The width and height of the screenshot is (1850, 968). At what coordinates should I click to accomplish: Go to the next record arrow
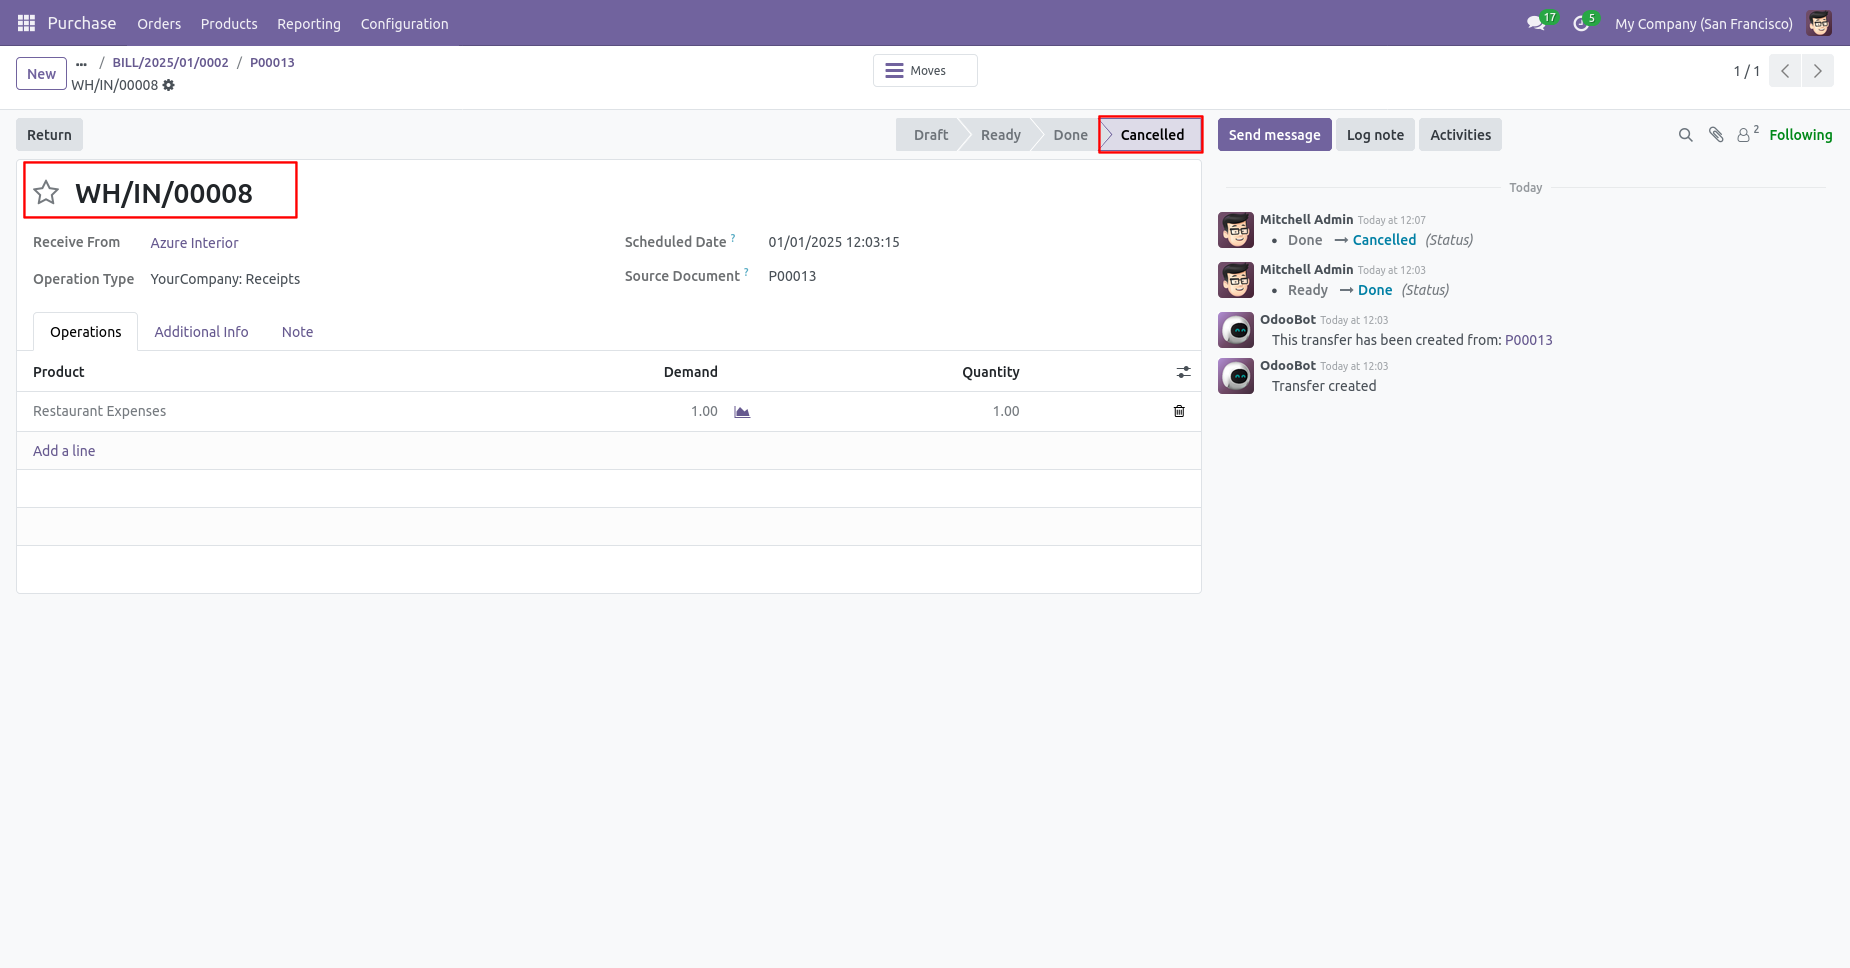click(x=1818, y=71)
